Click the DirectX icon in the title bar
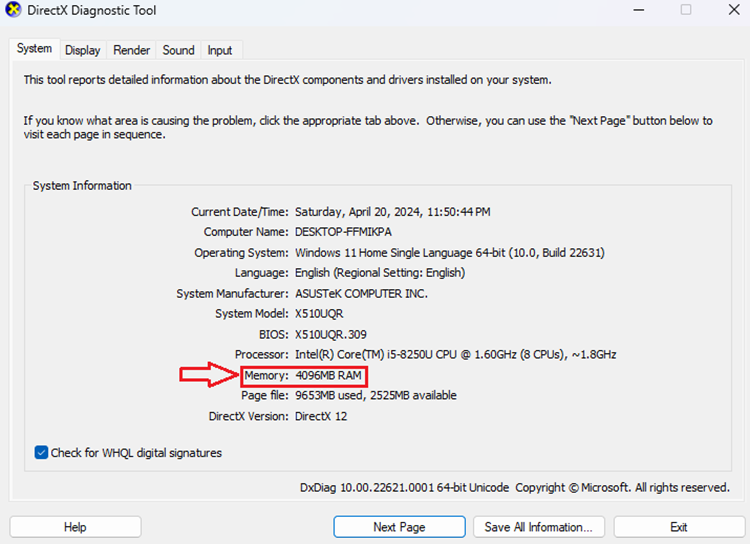Image resolution: width=750 pixels, height=544 pixels. (x=12, y=11)
